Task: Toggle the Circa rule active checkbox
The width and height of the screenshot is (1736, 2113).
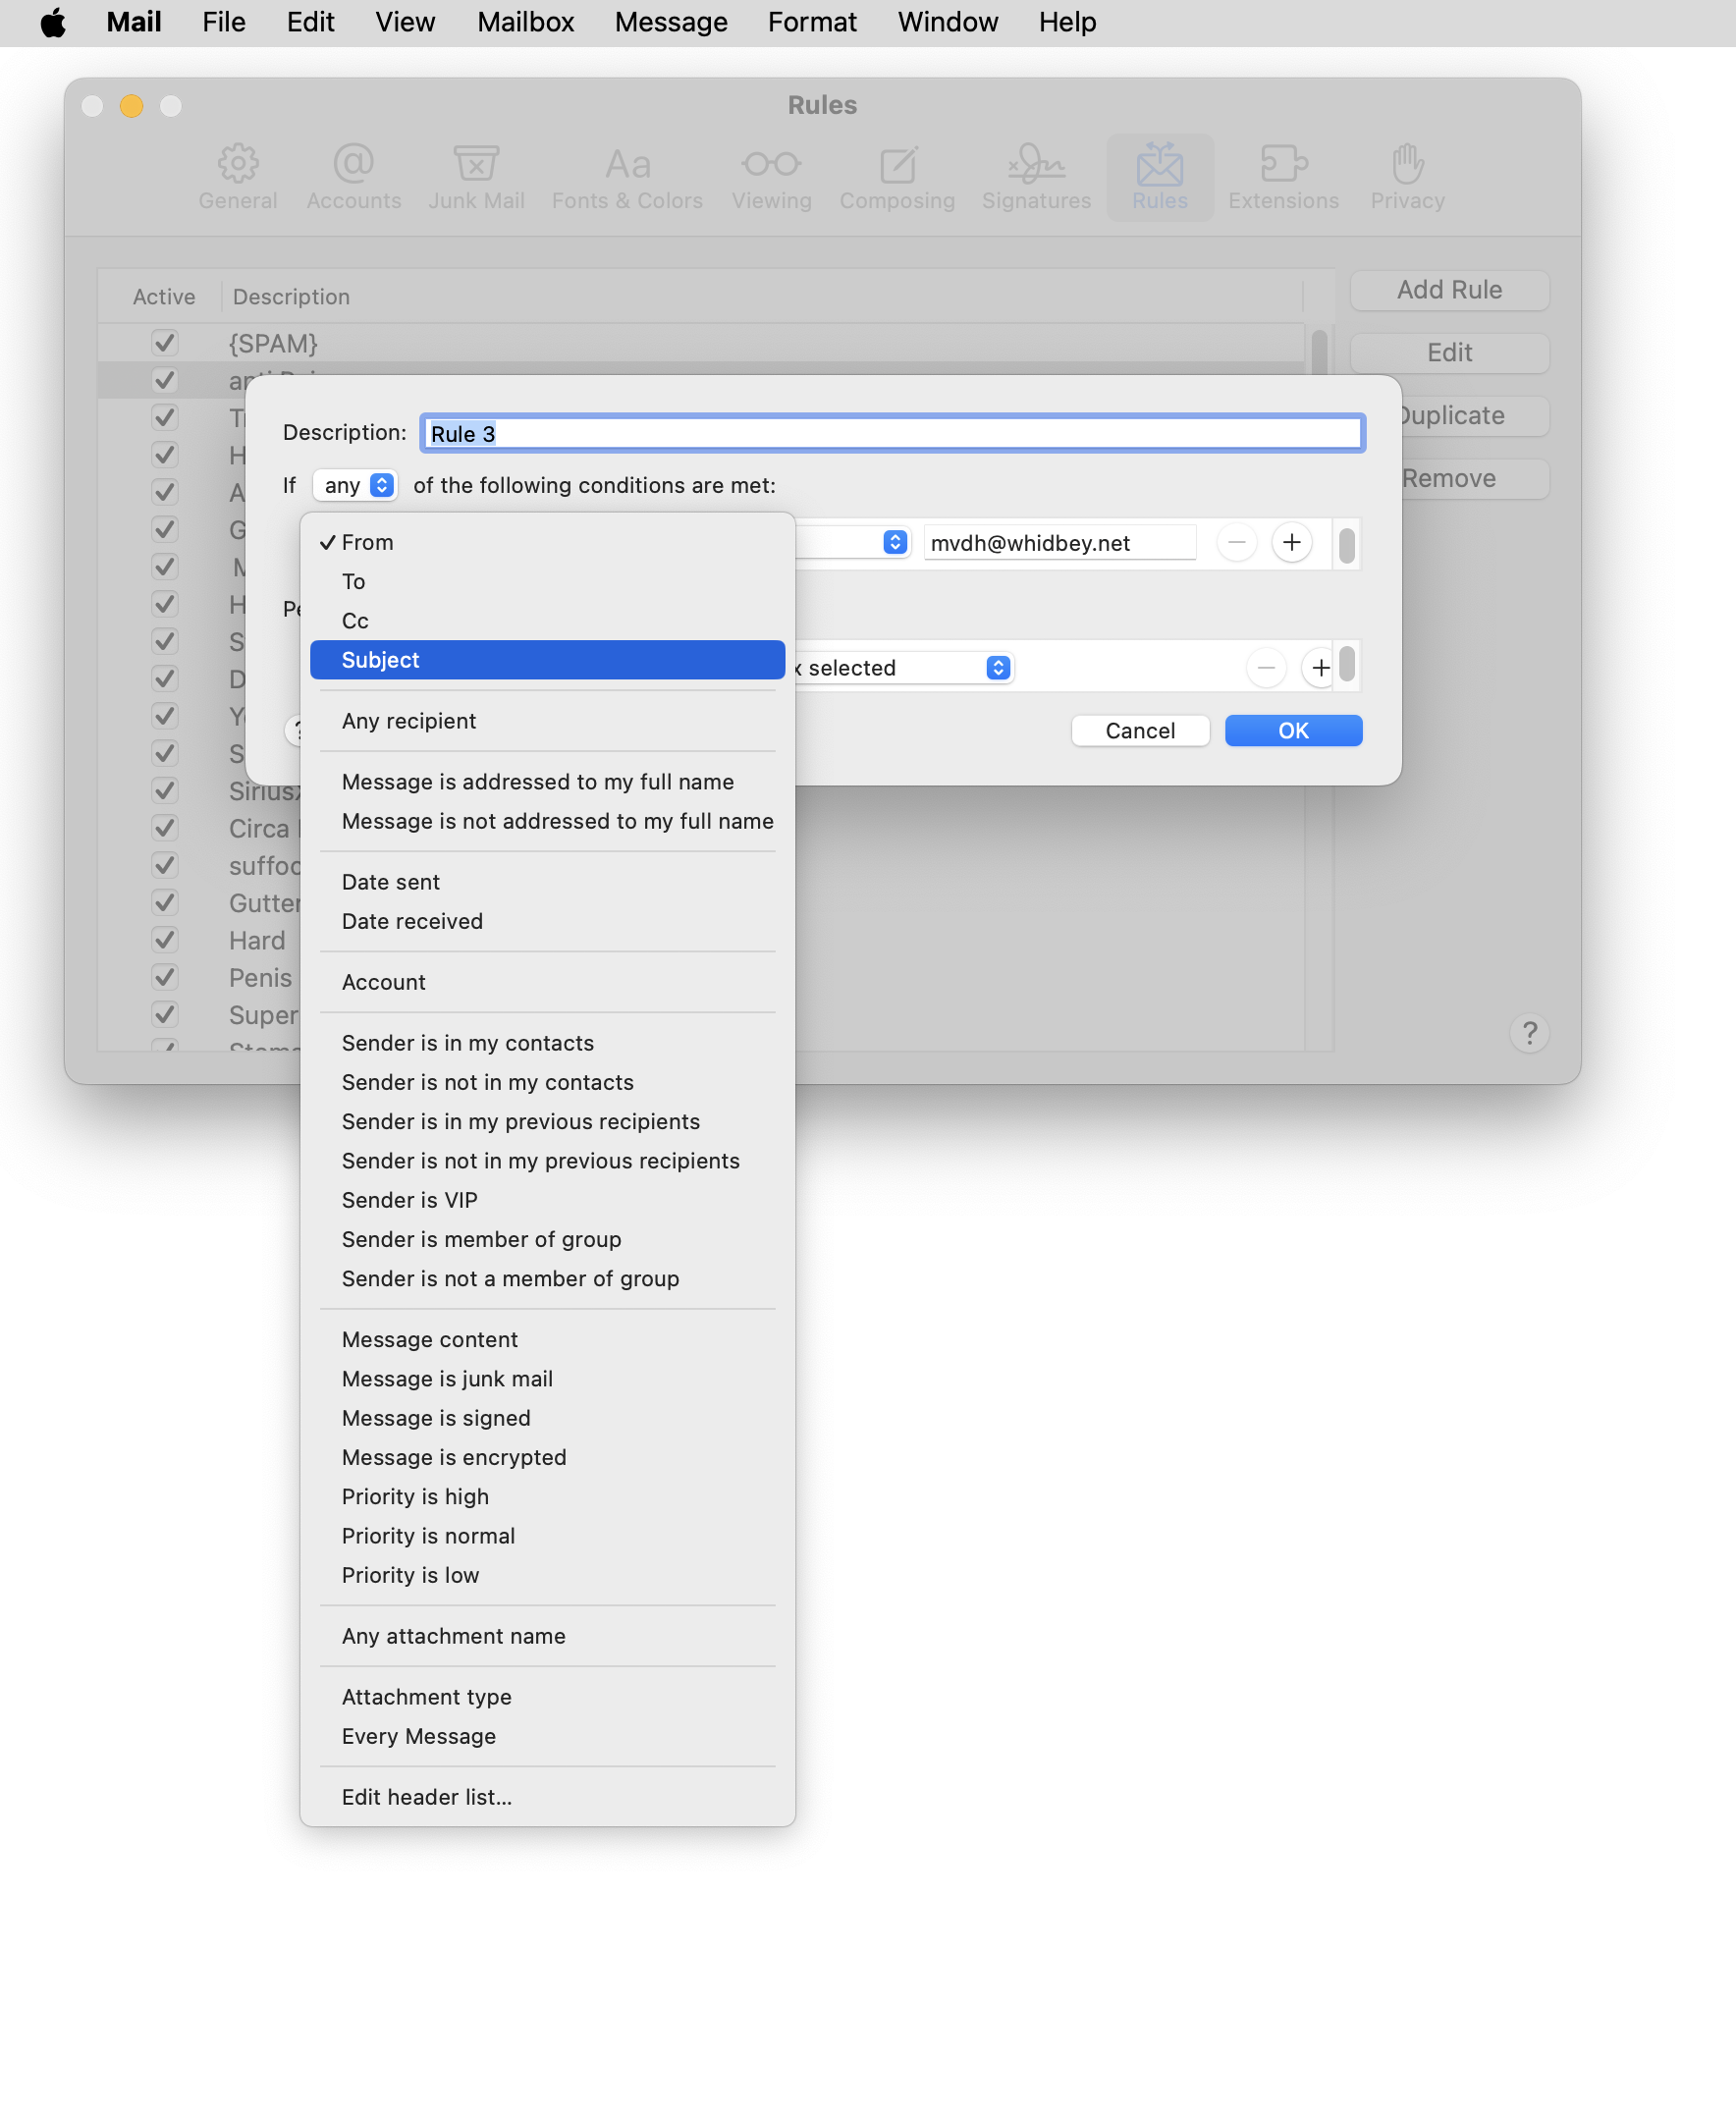Action: [x=164, y=827]
